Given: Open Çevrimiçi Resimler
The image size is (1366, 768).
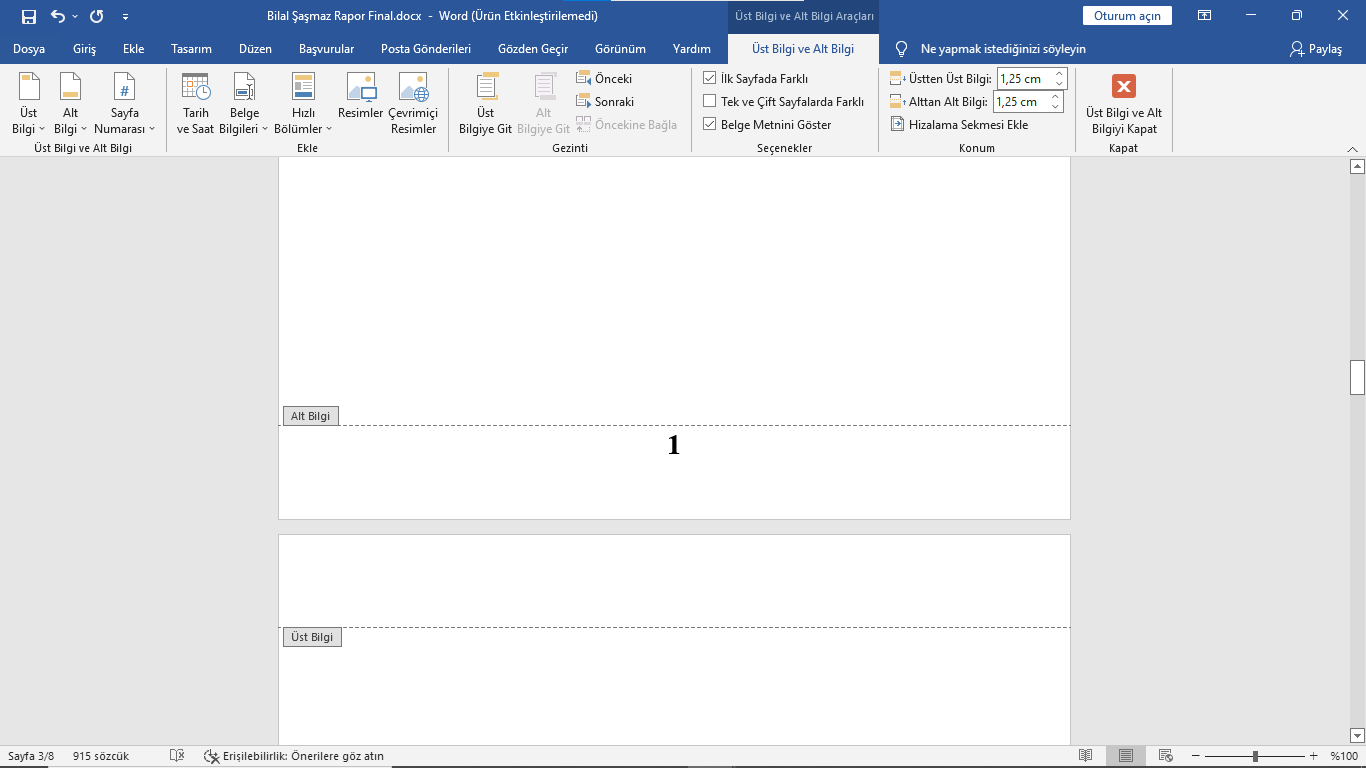Looking at the screenshot, I should coord(413,104).
